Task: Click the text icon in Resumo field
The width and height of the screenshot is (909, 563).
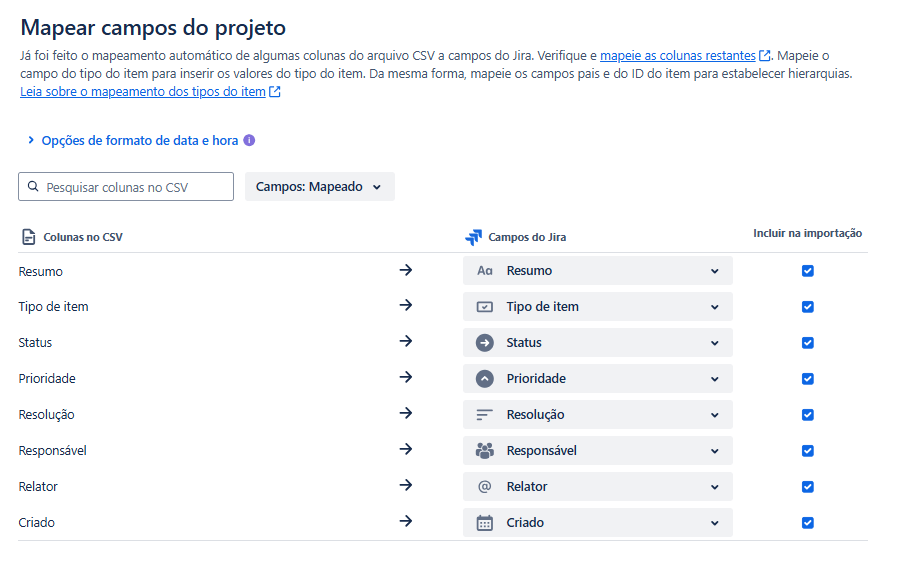Action: 485,271
